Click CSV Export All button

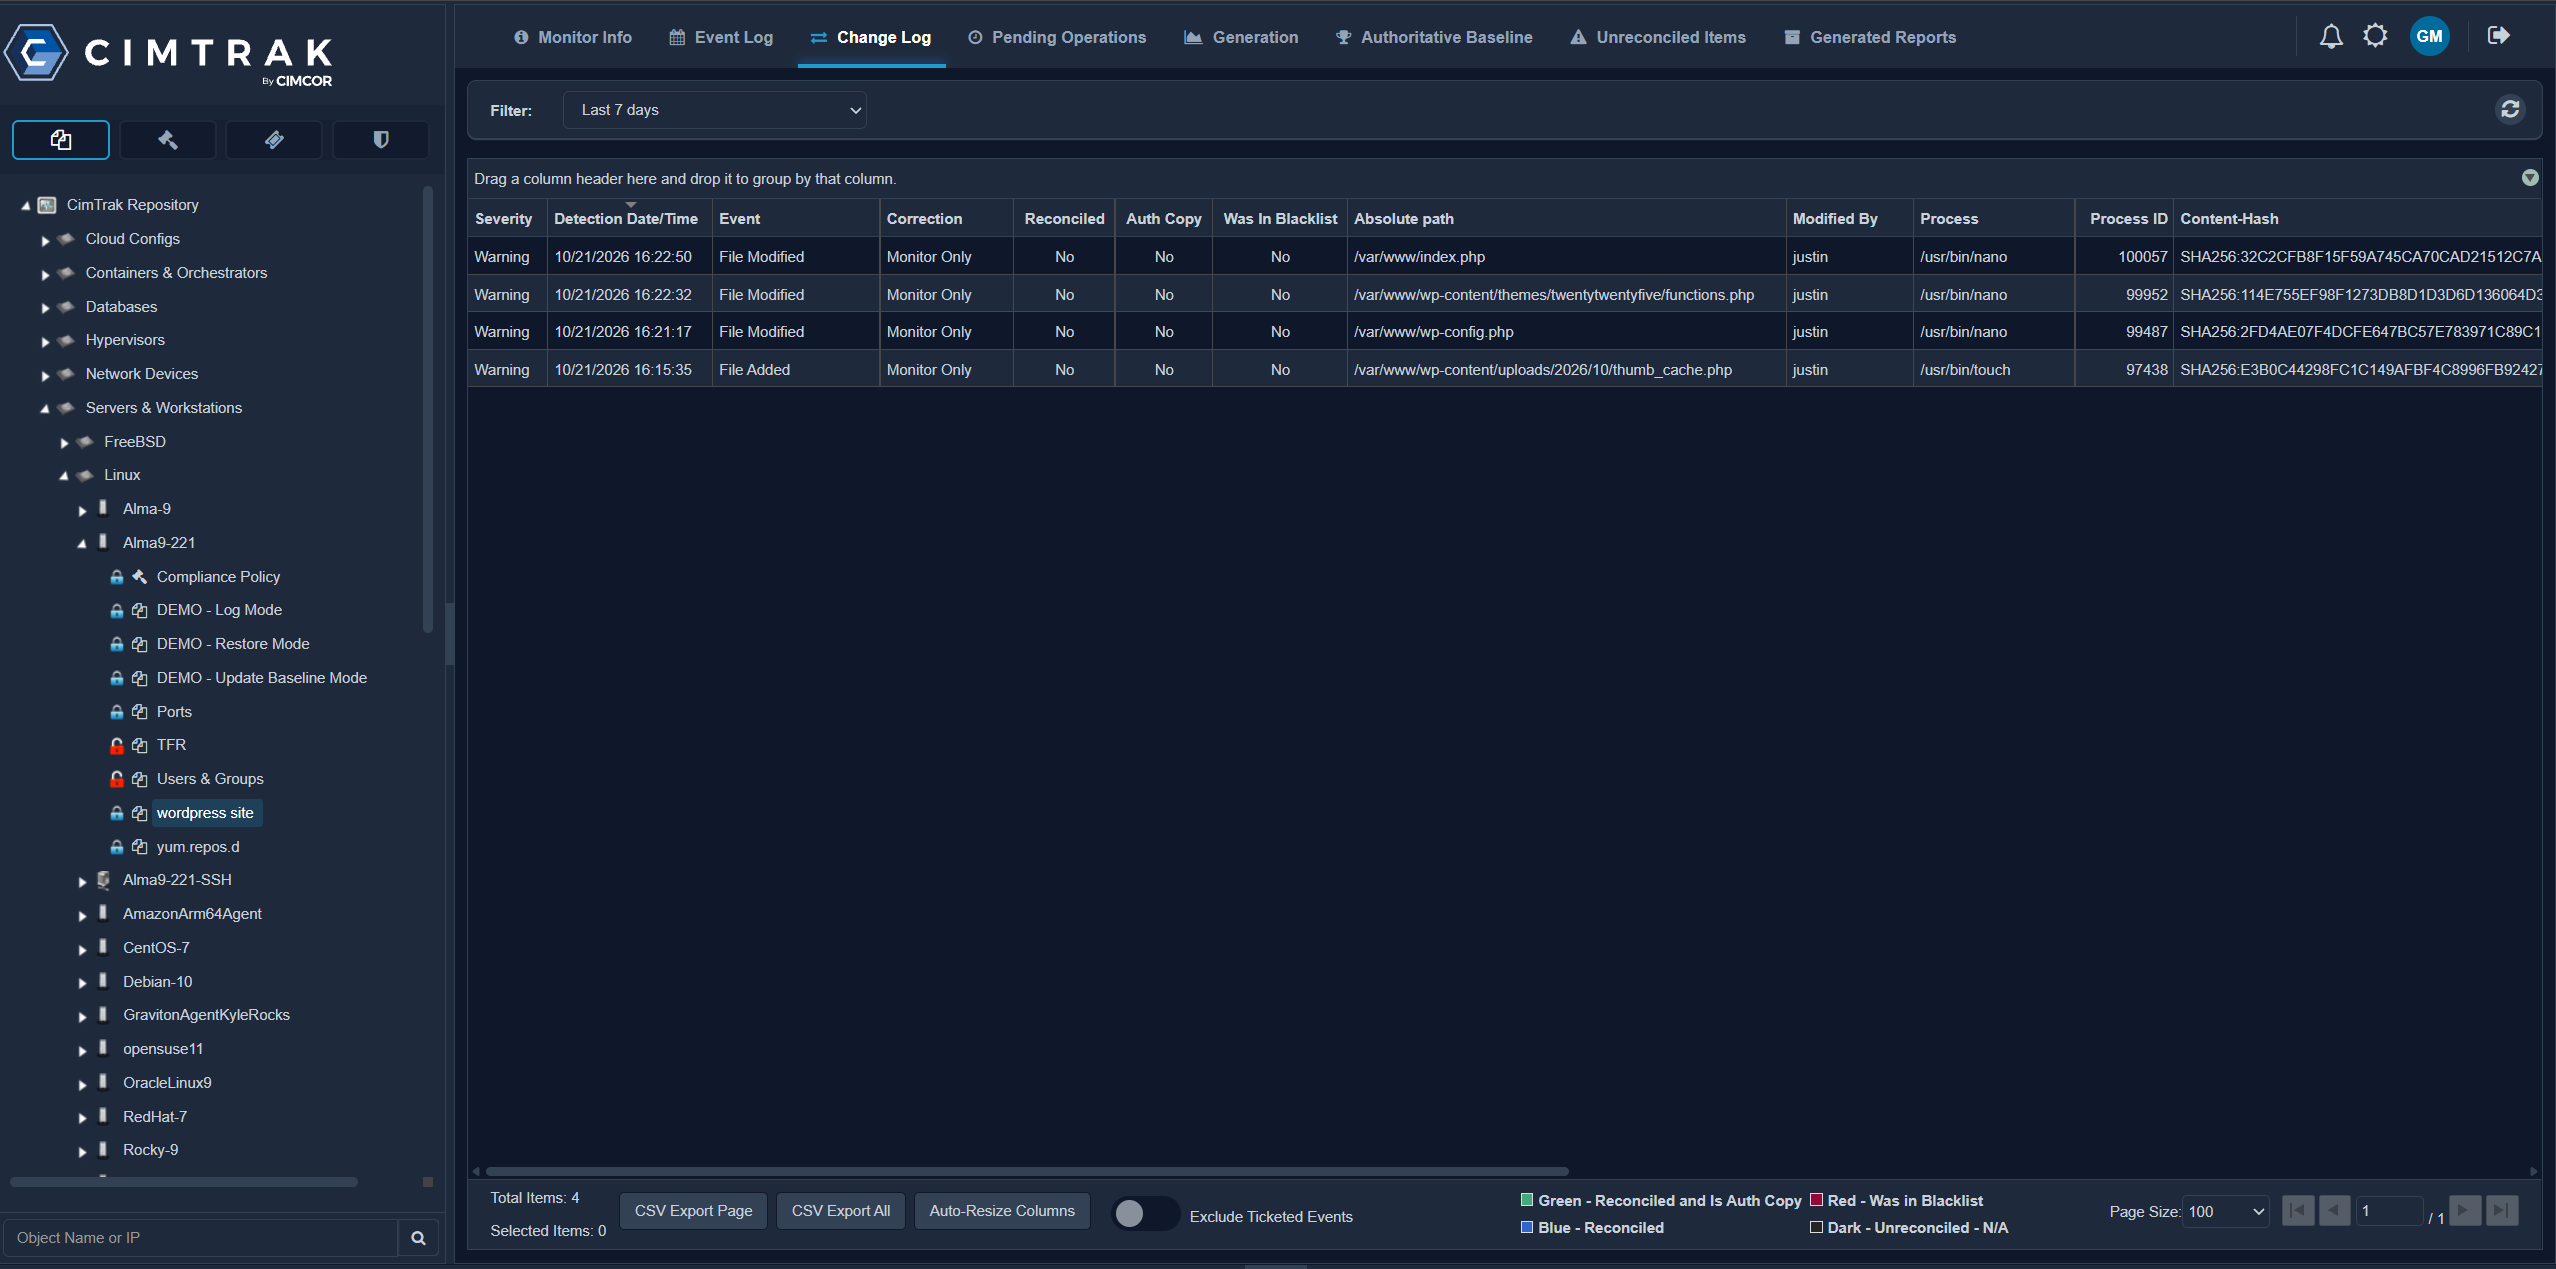click(841, 1211)
